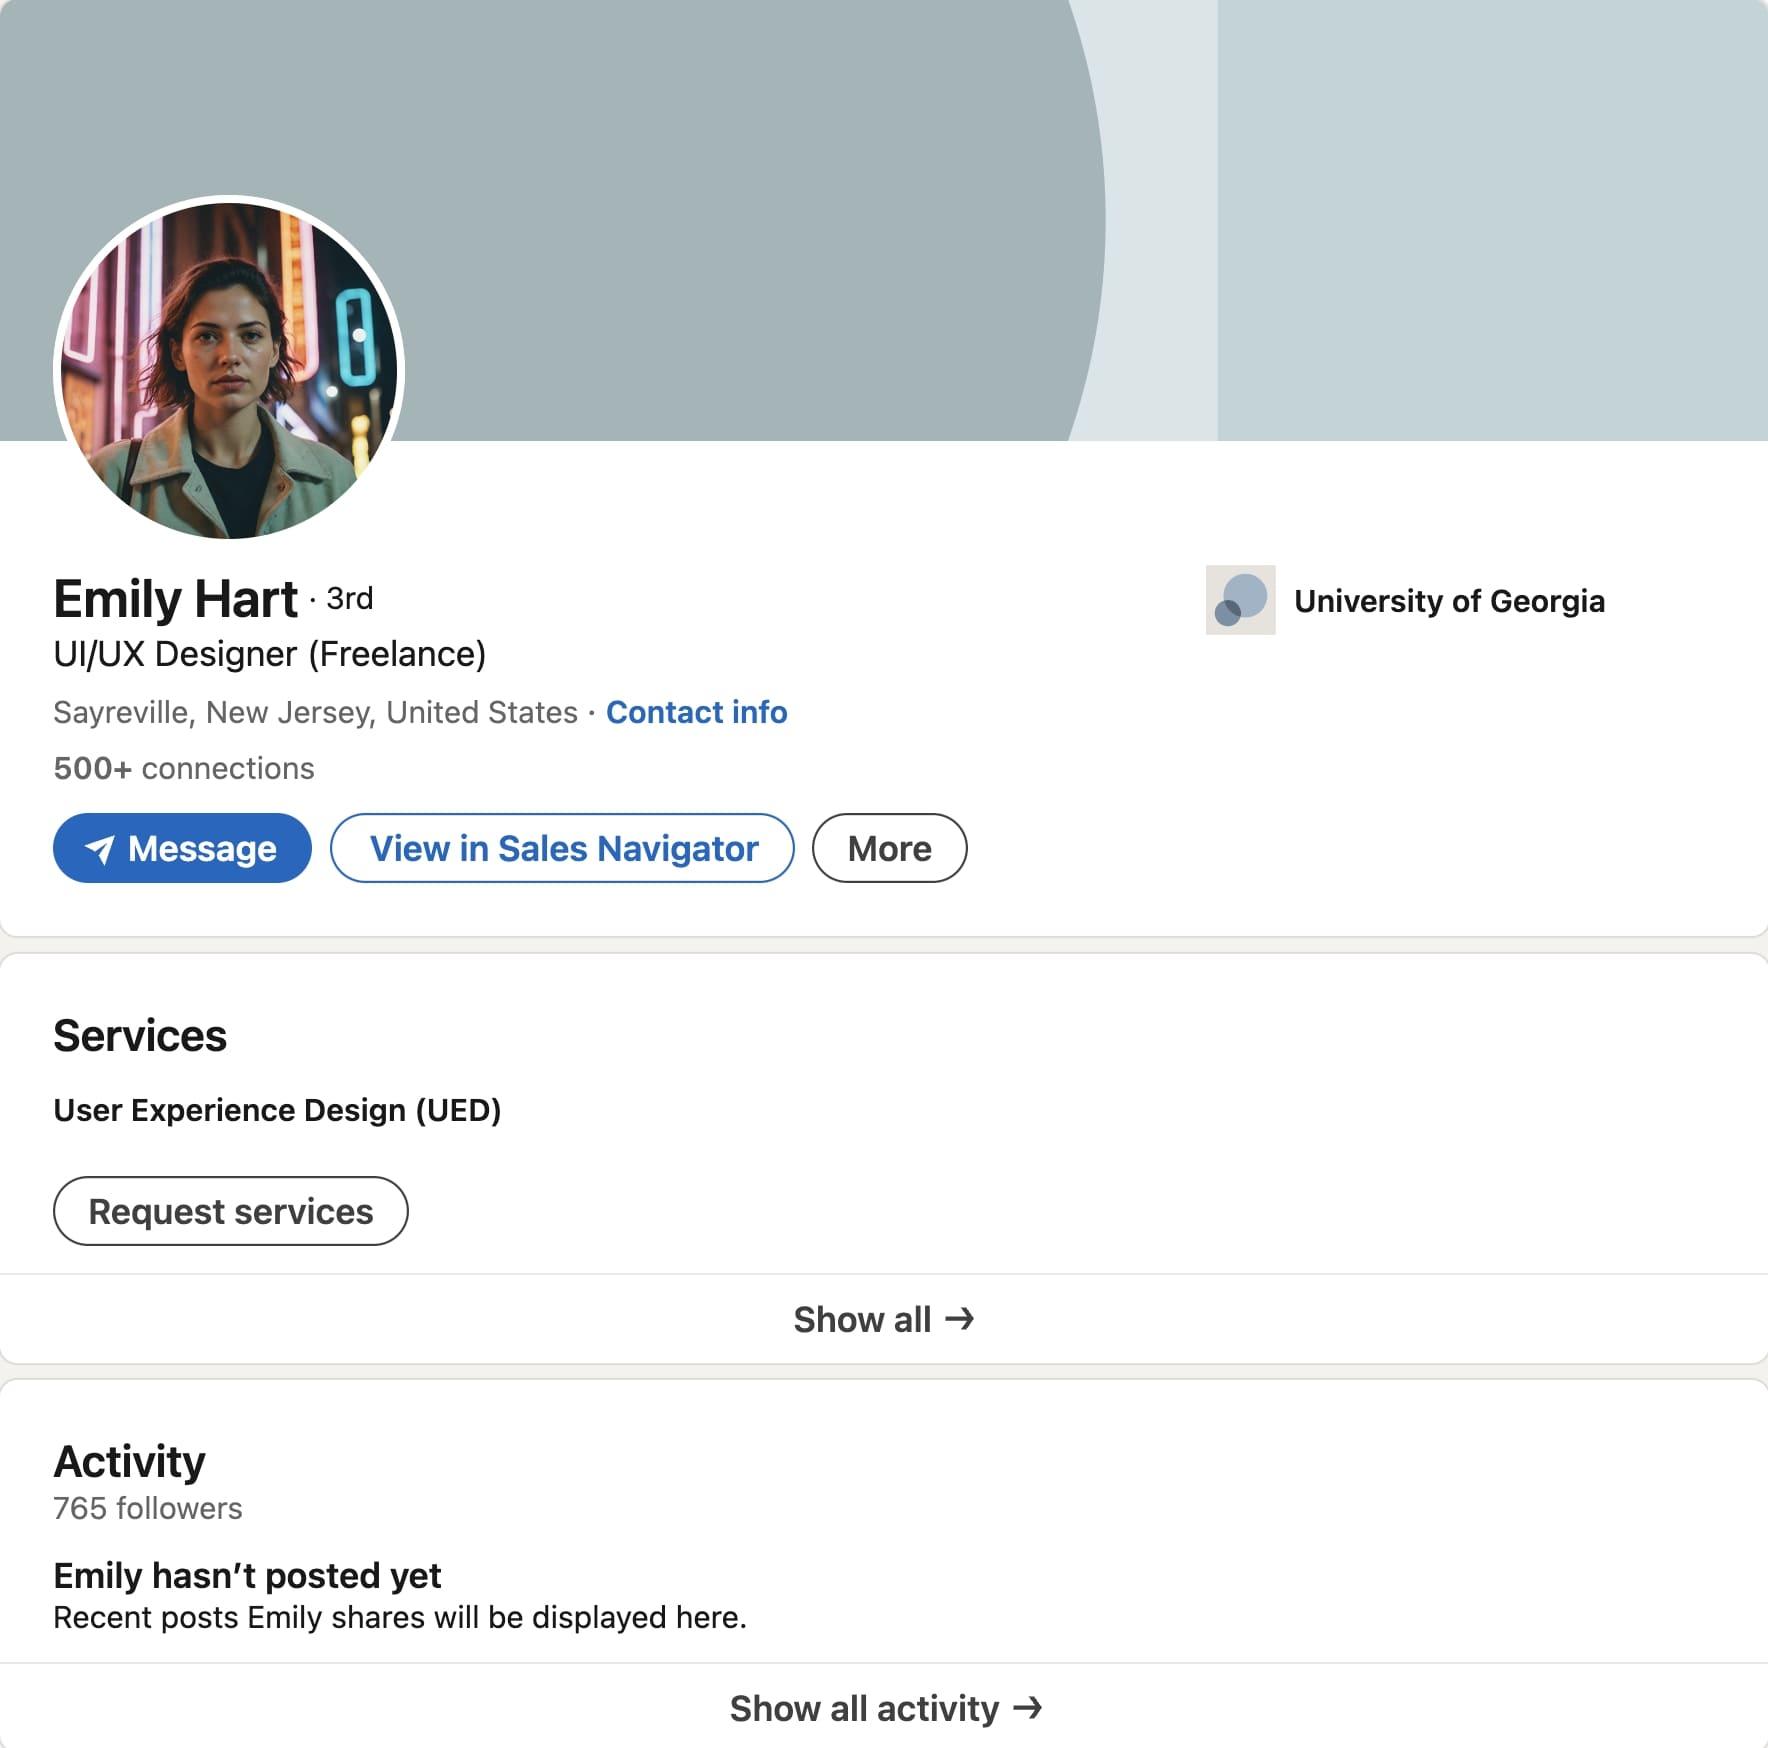Viewport: 1768px width, 1748px height.
Task: Send a message with the Message button
Action: (182, 848)
